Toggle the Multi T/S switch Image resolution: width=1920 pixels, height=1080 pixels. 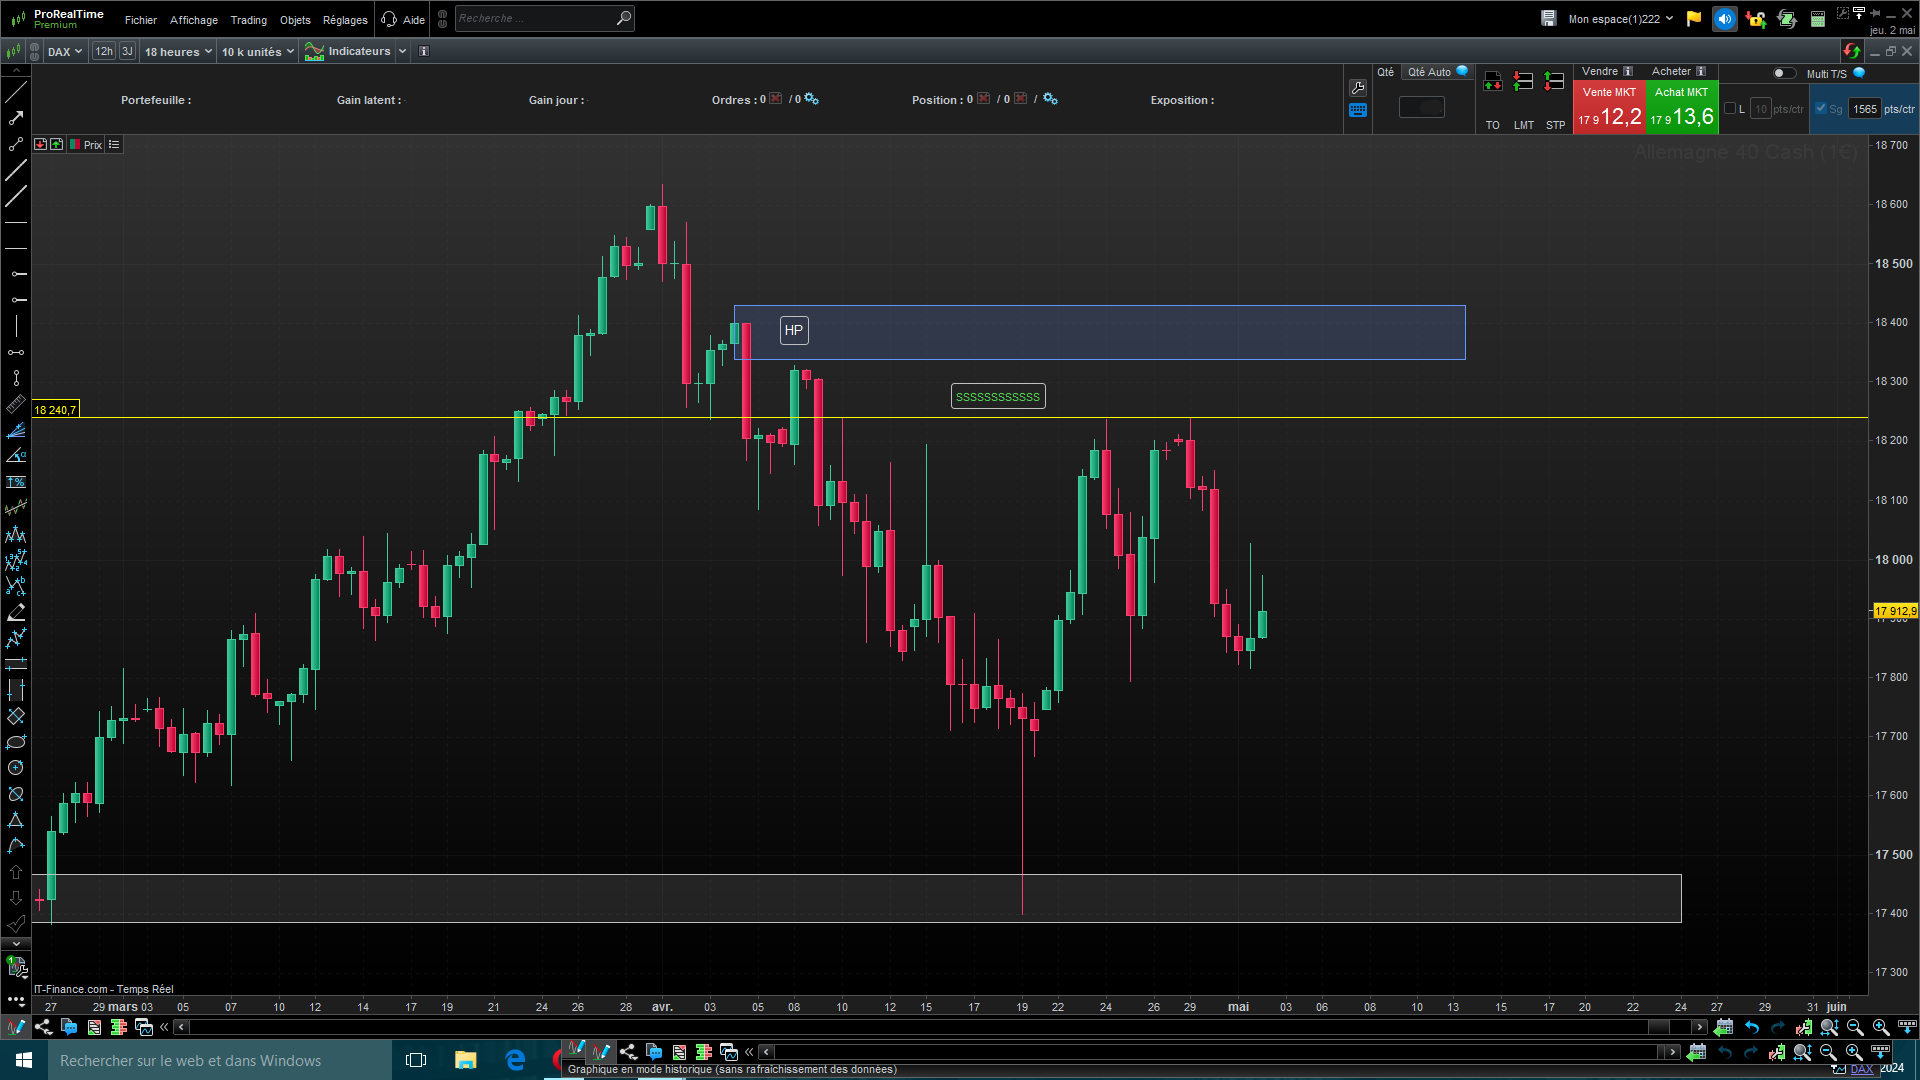coord(1783,73)
